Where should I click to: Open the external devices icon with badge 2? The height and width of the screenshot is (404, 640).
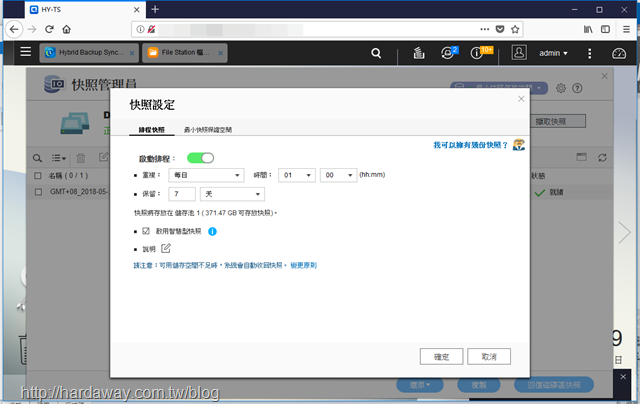(449, 53)
